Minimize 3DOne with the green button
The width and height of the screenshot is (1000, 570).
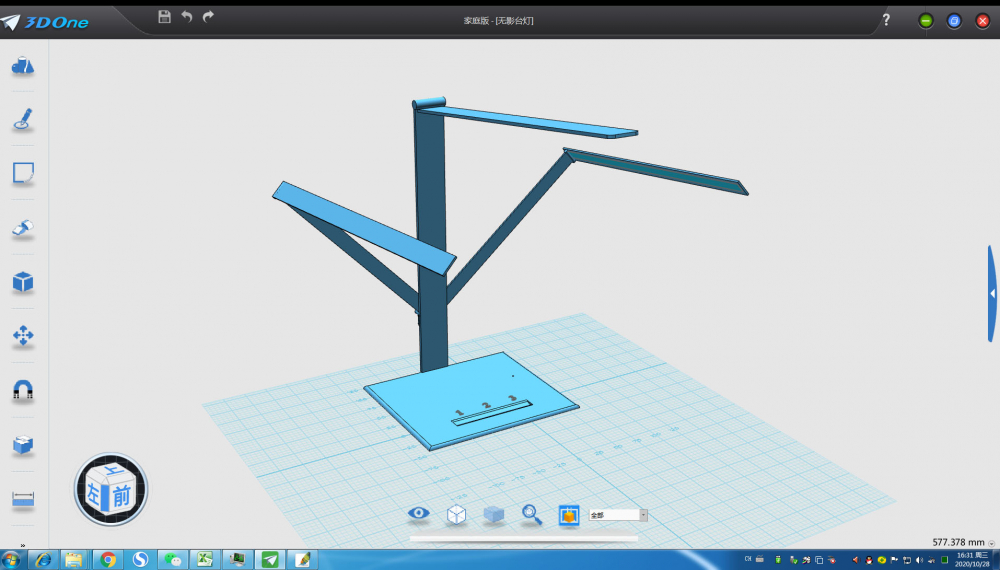pyautogui.click(x=925, y=21)
